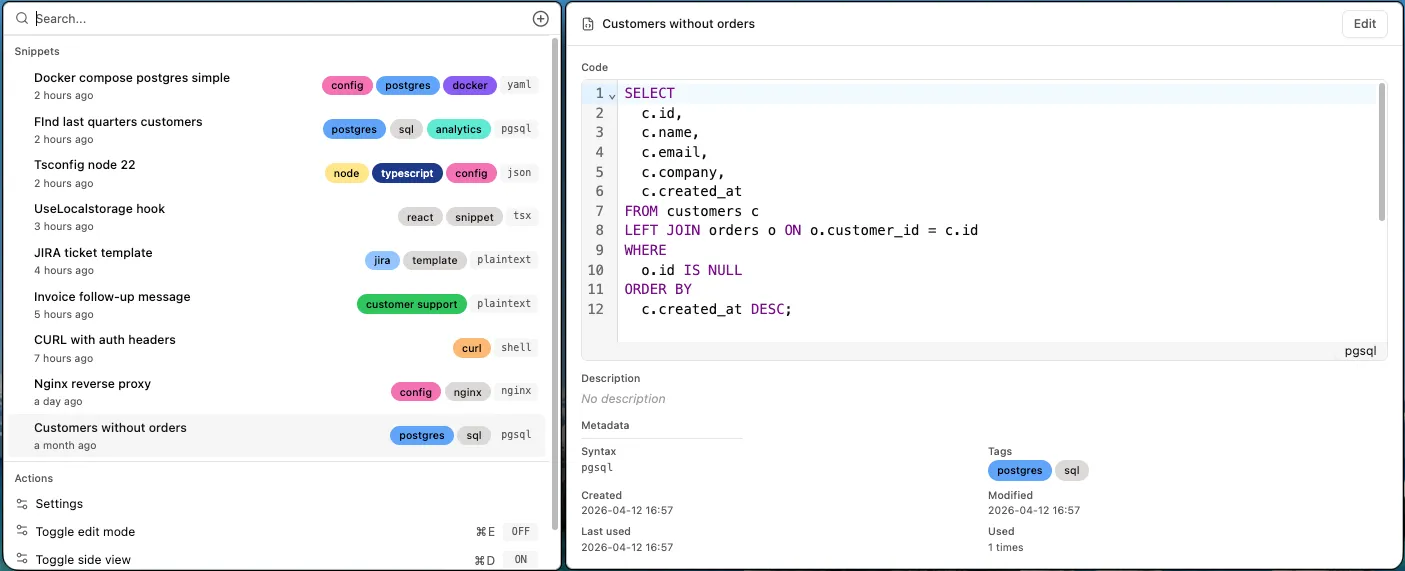Click the snippet list scrollbar

(x=555, y=200)
